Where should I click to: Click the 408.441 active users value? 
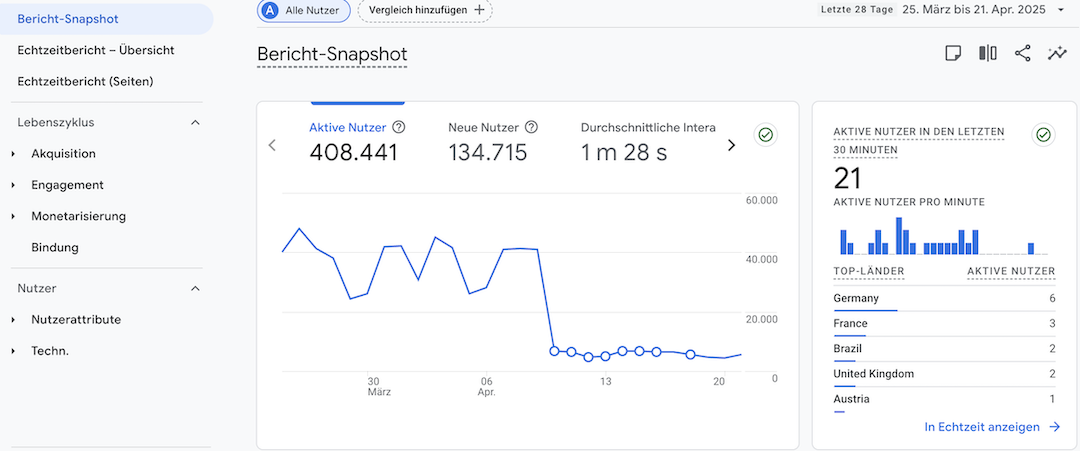(x=353, y=152)
